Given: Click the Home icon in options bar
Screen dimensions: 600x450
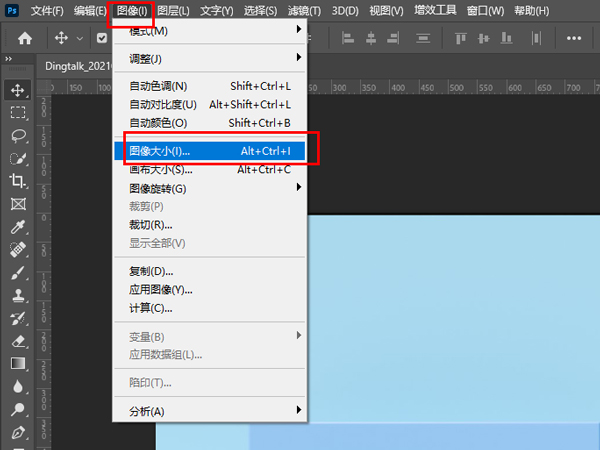Looking at the screenshot, I should click(x=24, y=39).
